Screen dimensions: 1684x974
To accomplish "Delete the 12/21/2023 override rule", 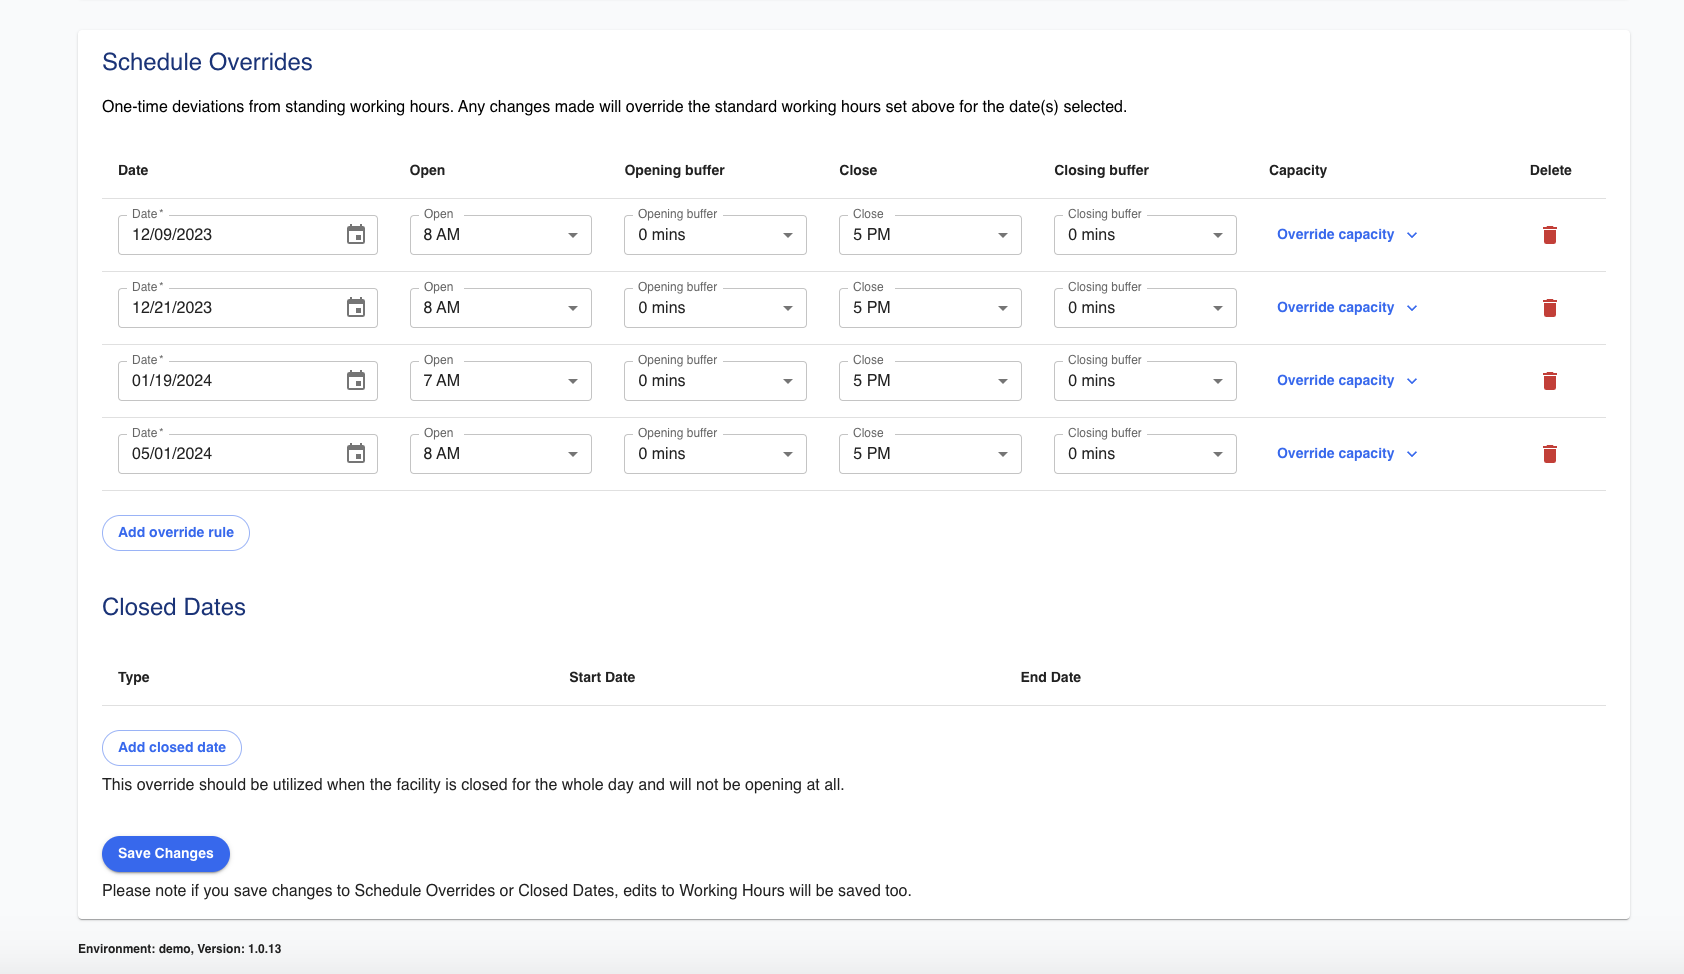I will coord(1549,308).
